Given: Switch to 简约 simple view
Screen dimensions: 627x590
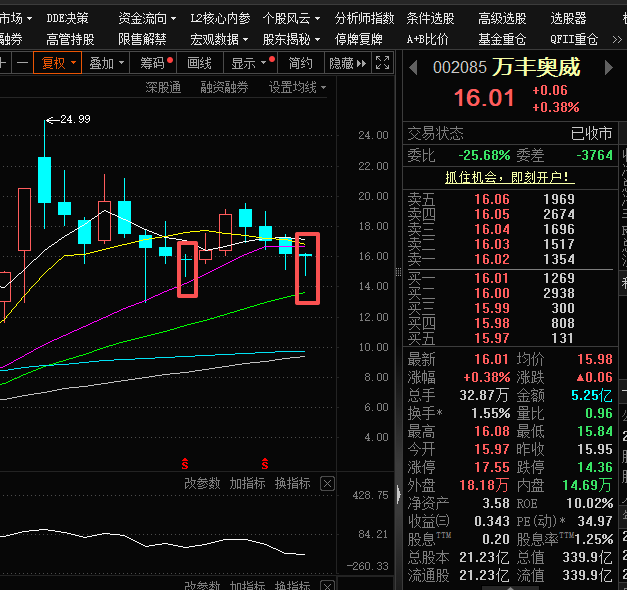Looking at the screenshot, I should [x=300, y=63].
